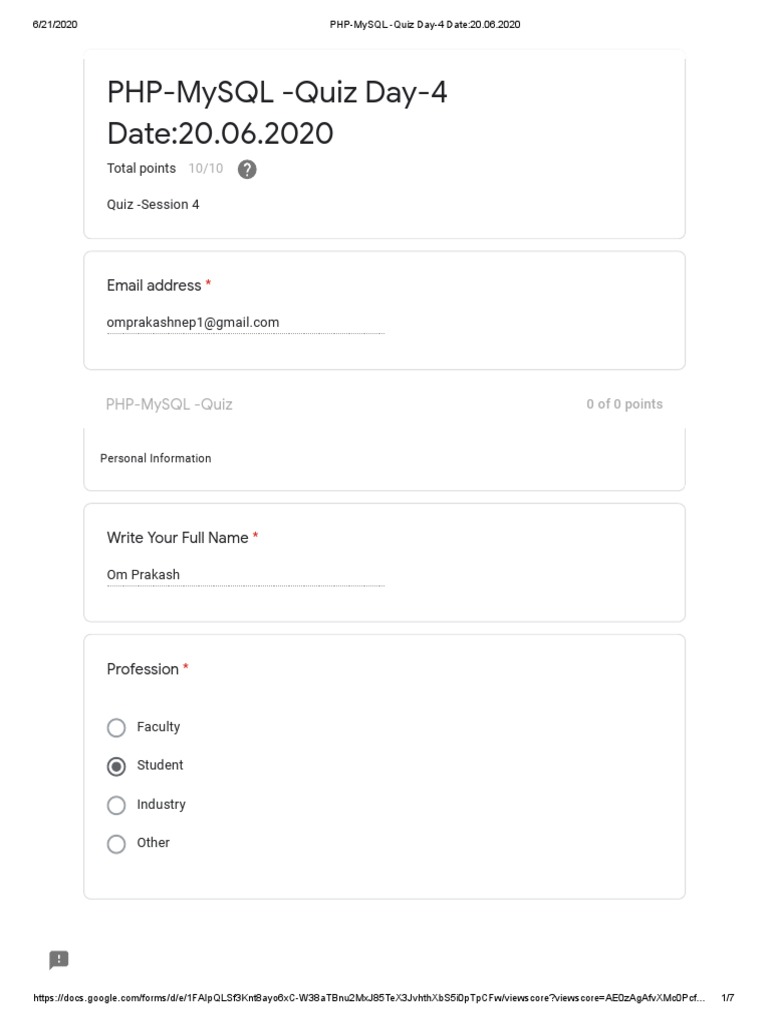Click the 10/10 total points score
Image resolution: width=768 pixels, height=1024 pixels.
[206, 168]
